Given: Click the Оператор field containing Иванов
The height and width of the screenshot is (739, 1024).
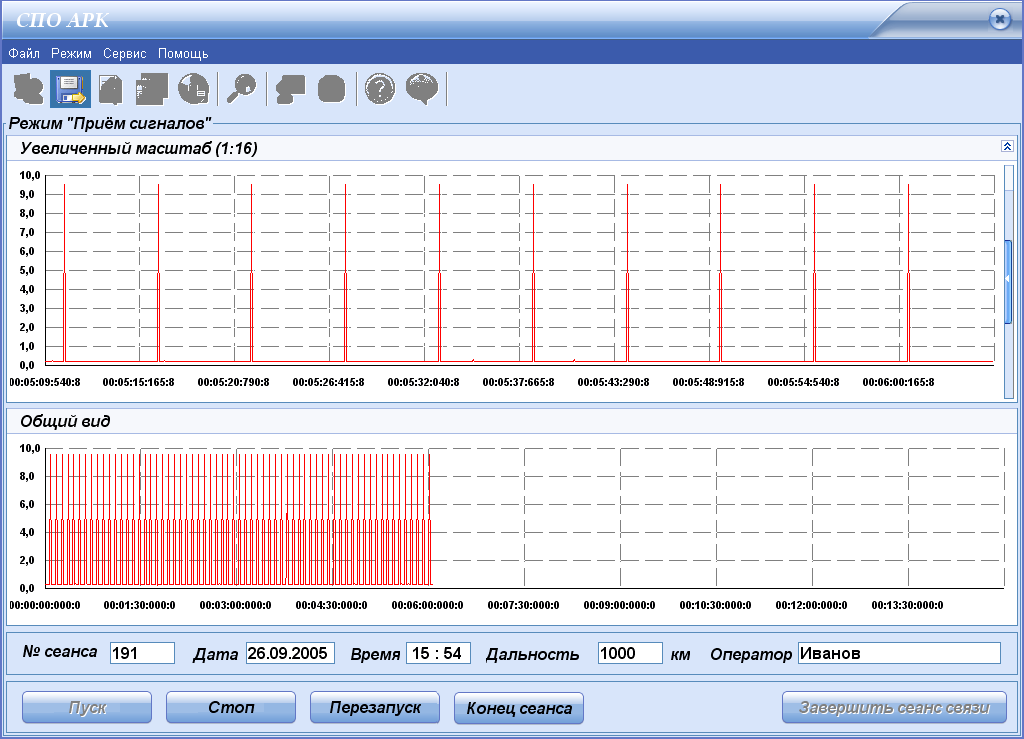Looking at the screenshot, I should tap(898, 653).
